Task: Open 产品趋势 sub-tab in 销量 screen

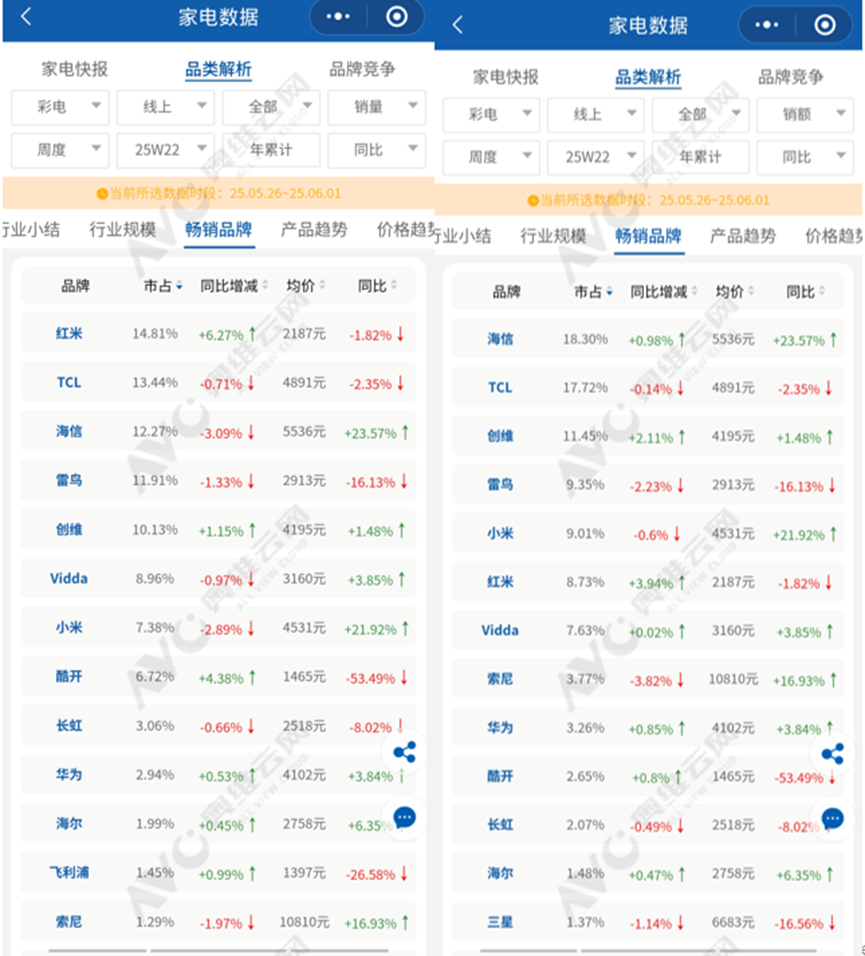Action: click(314, 230)
